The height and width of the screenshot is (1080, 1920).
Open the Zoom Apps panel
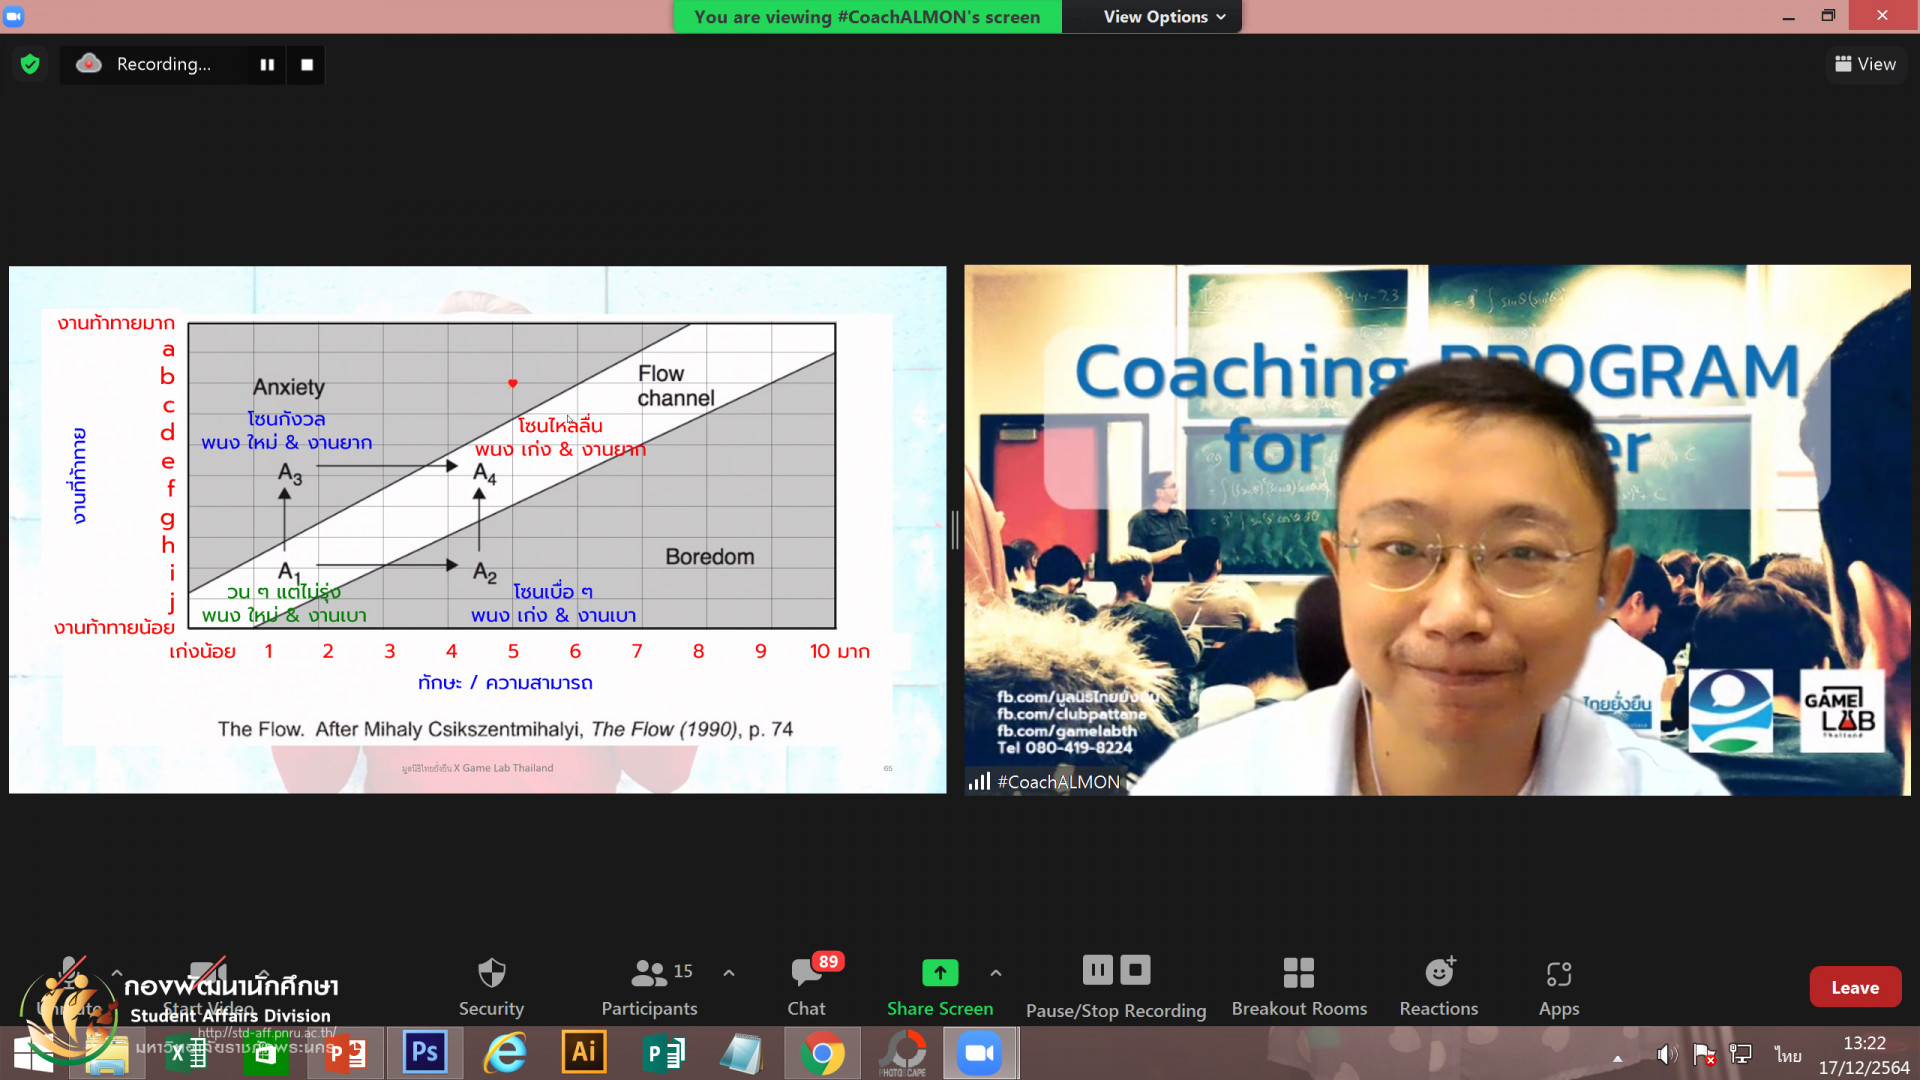click(x=1558, y=973)
